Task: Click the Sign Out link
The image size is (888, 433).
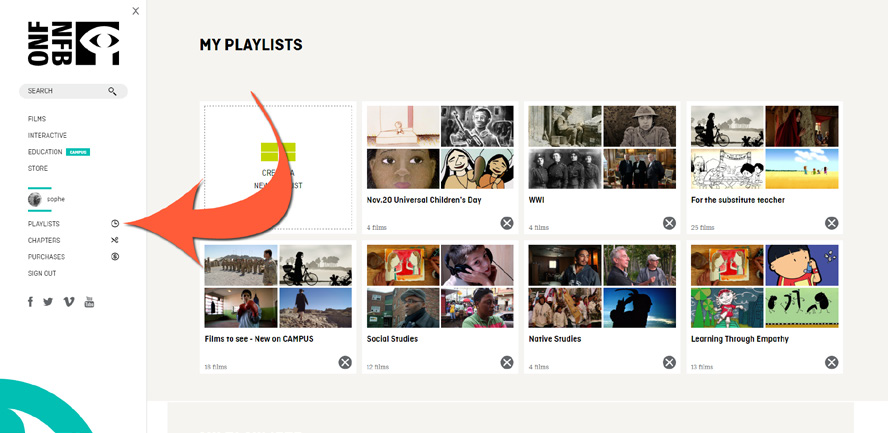Action: pos(42,273)
